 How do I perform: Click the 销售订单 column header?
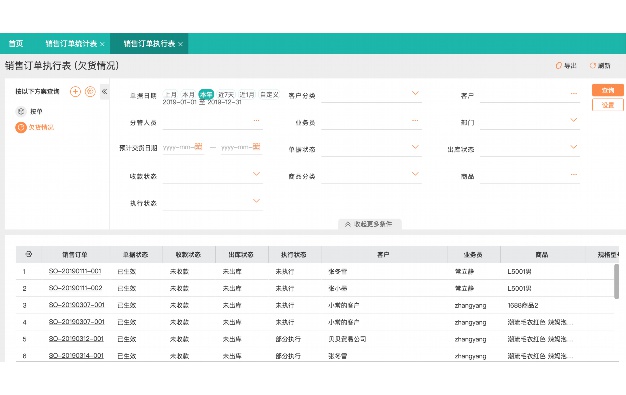pyautogui.click(x=75, y=254)
